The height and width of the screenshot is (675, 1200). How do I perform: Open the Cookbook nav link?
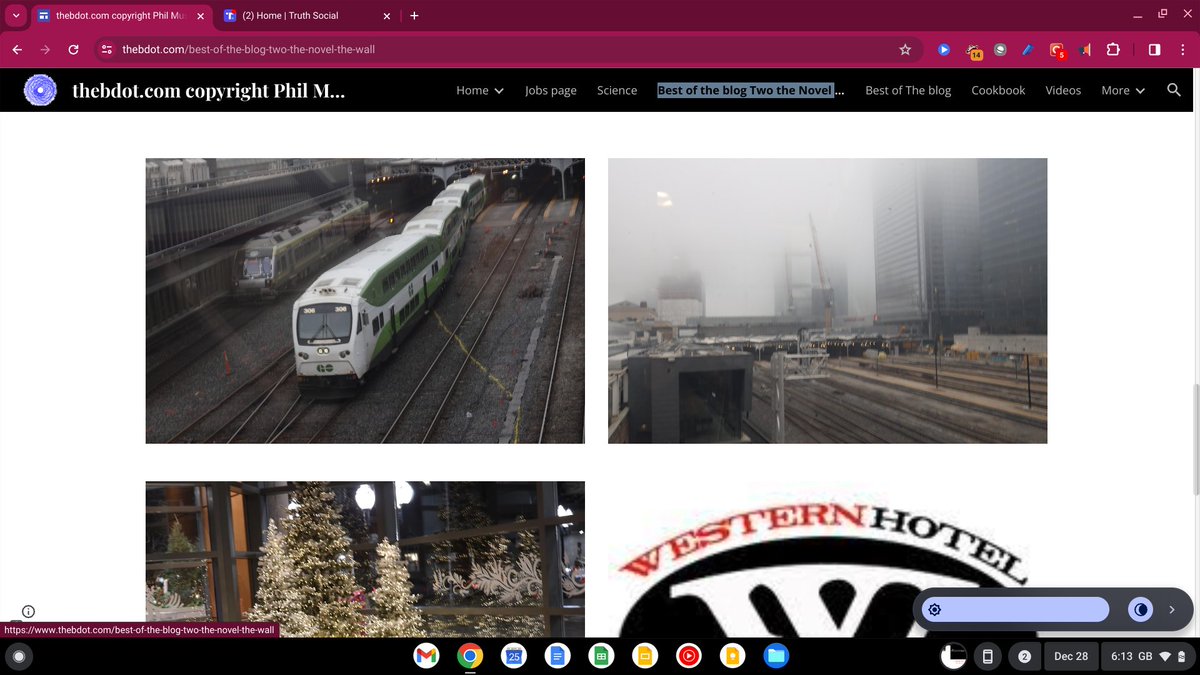(x=998, y=90)
